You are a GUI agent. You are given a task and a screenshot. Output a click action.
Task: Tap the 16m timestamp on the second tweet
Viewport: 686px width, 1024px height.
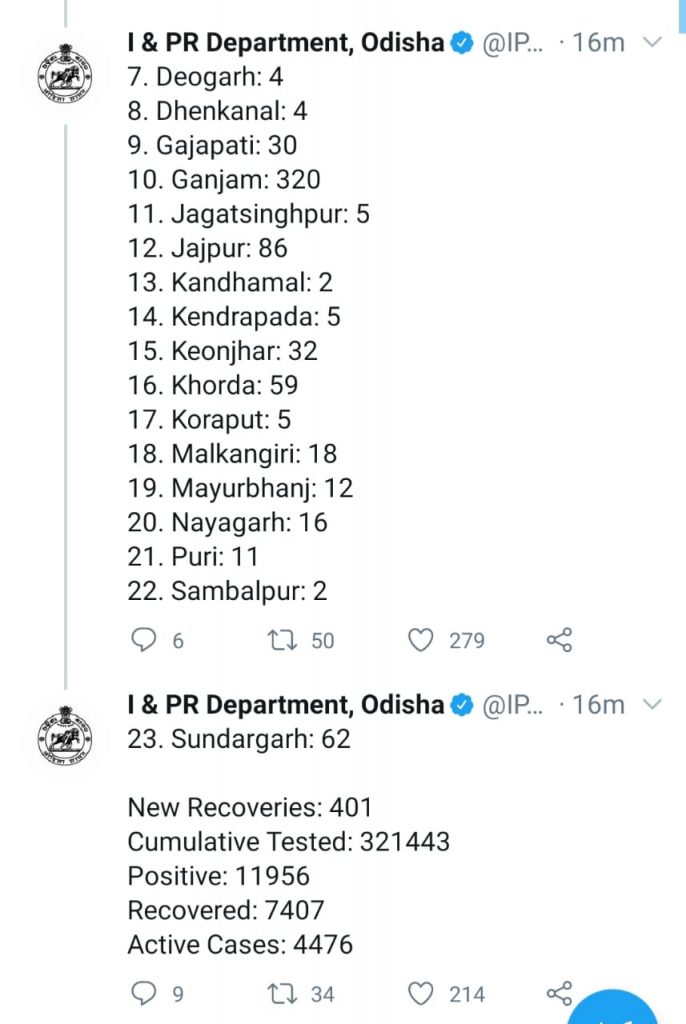point(598,705)
